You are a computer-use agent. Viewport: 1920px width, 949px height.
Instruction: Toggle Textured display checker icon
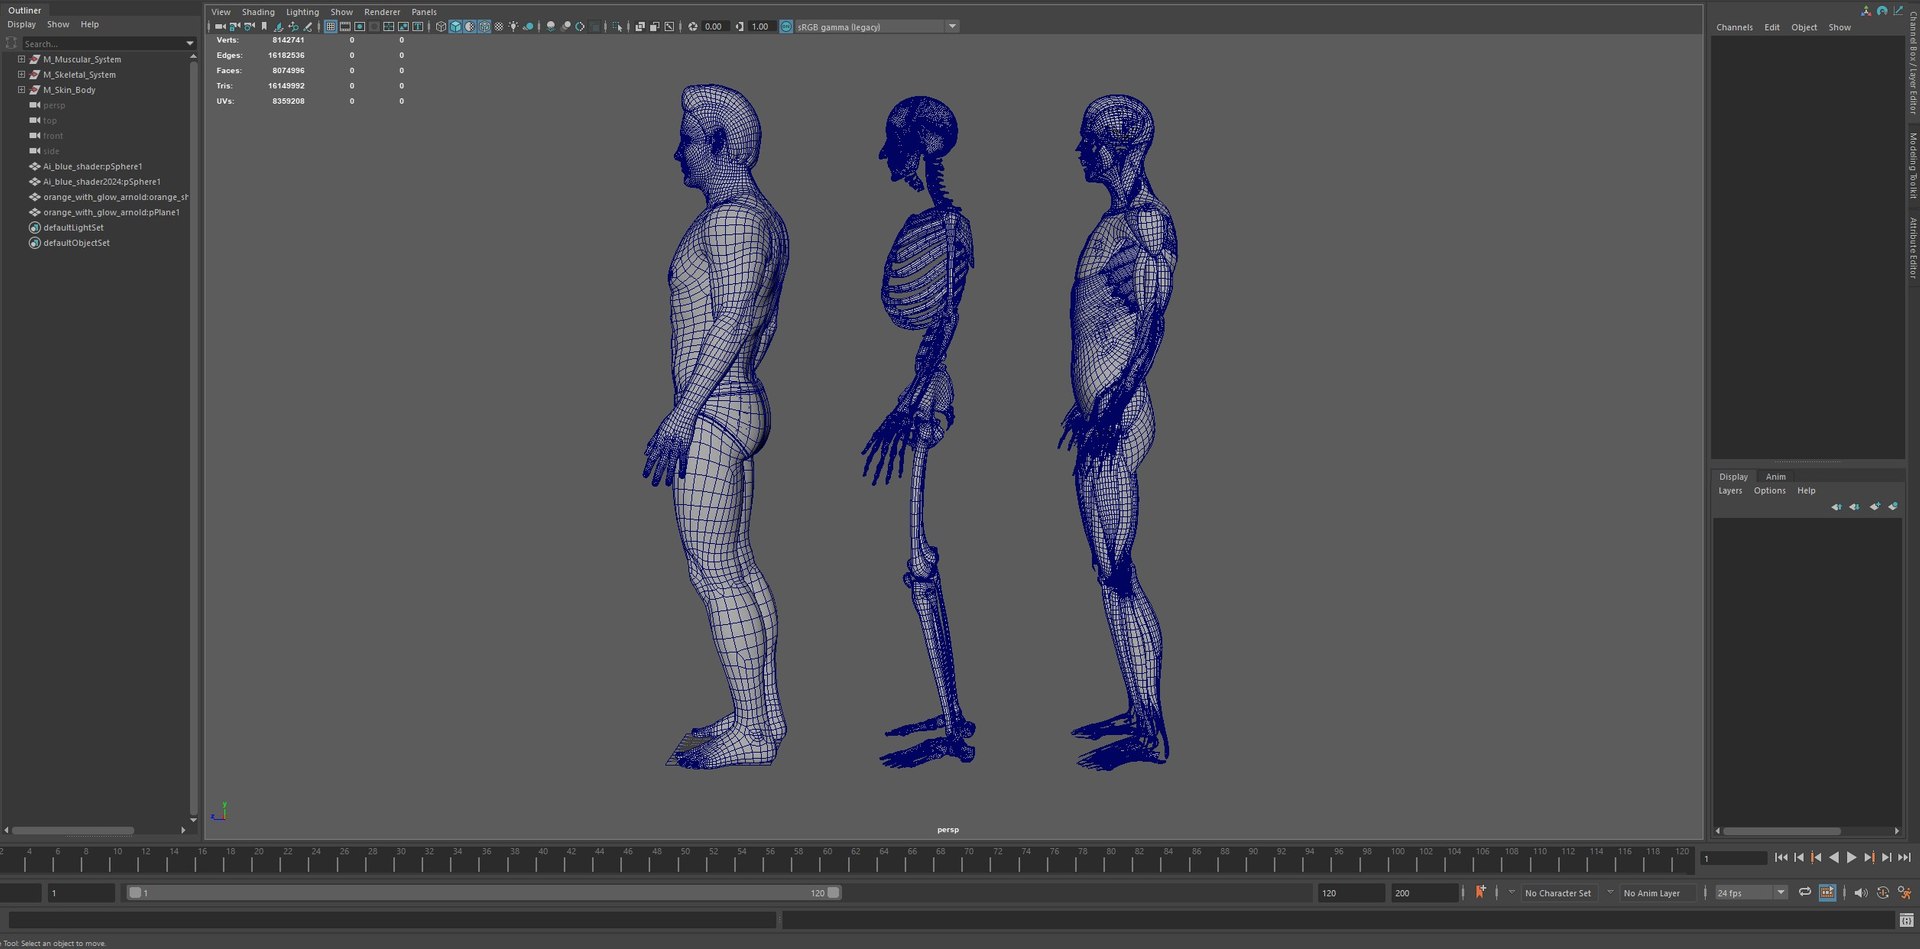(x=499, y=27)
